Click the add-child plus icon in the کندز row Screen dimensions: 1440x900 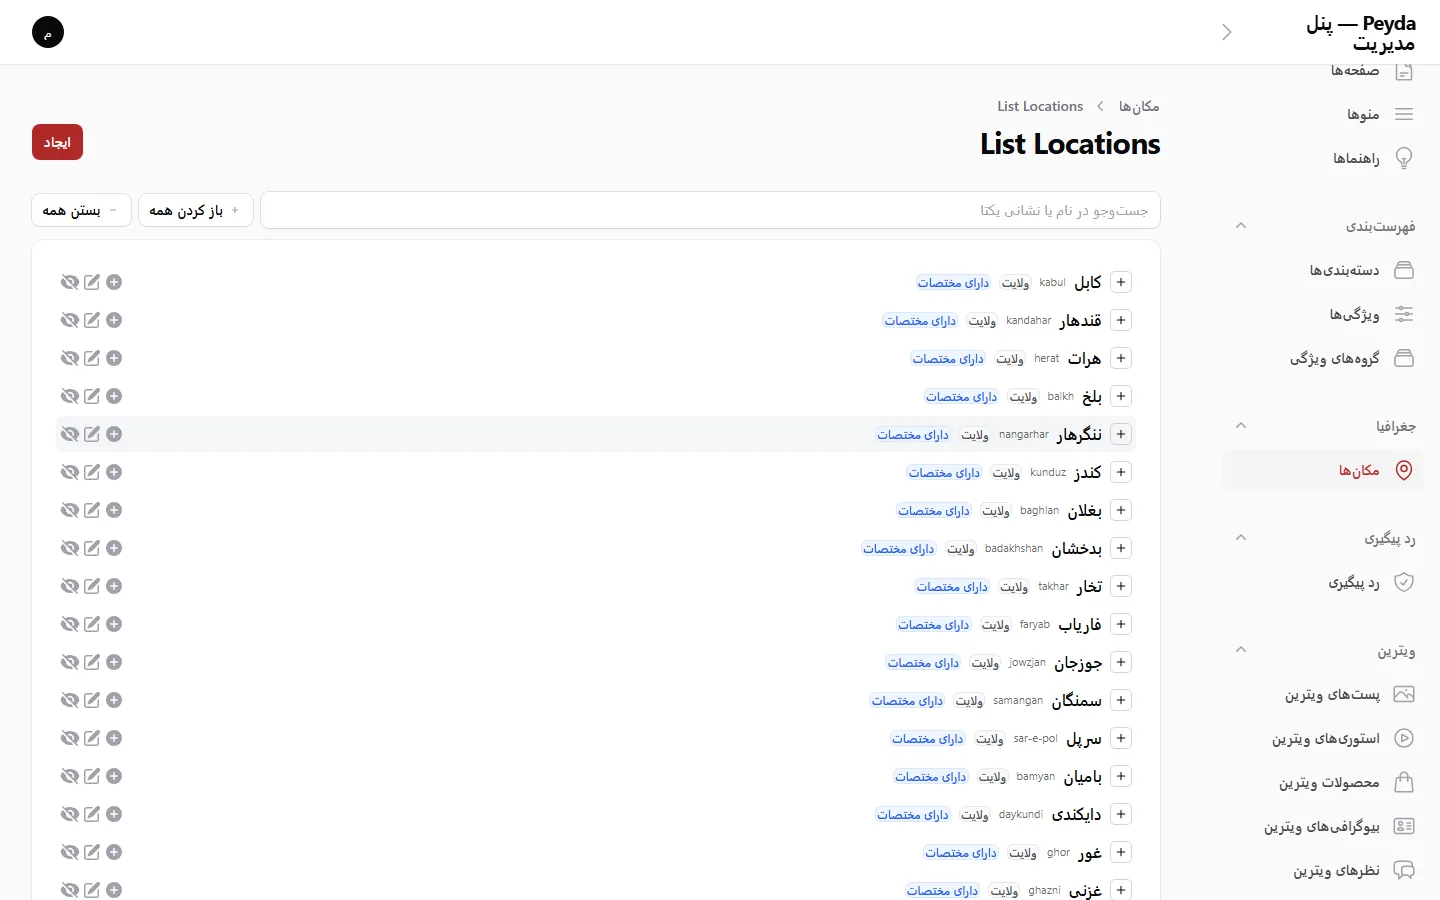(114, 472)
